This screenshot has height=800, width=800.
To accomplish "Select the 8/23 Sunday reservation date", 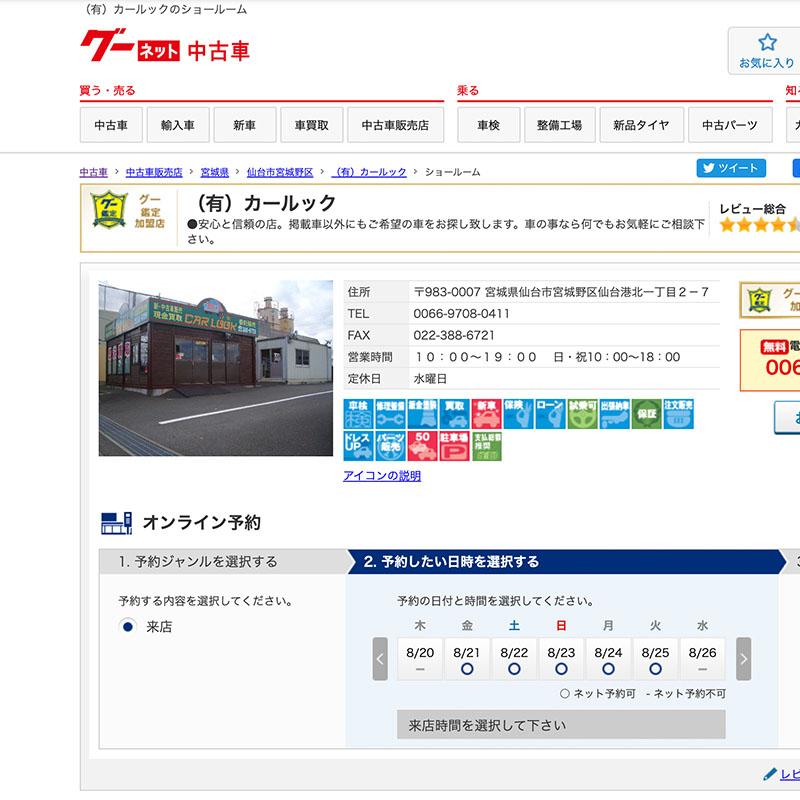I will pos(561,659).
